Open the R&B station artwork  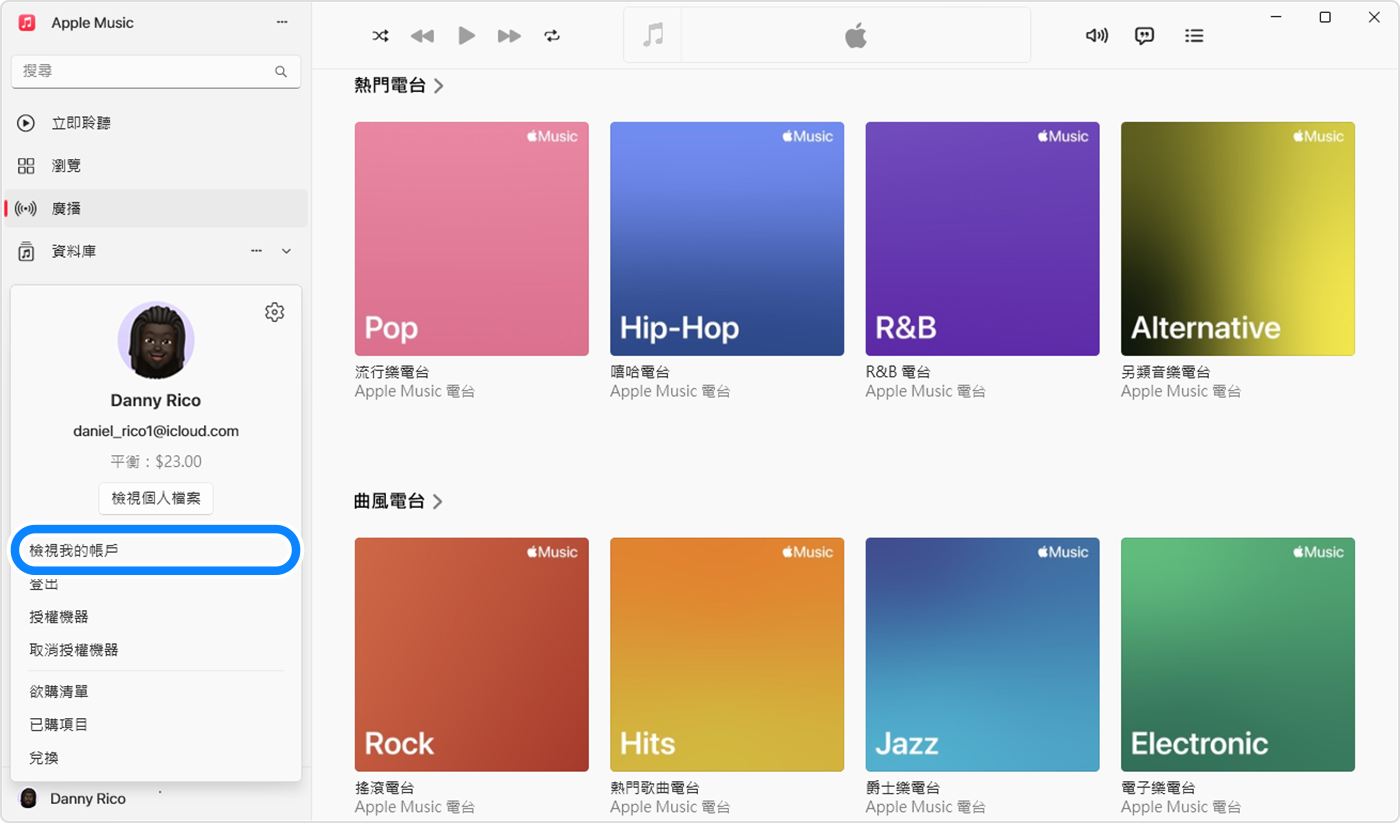[983, 239]
